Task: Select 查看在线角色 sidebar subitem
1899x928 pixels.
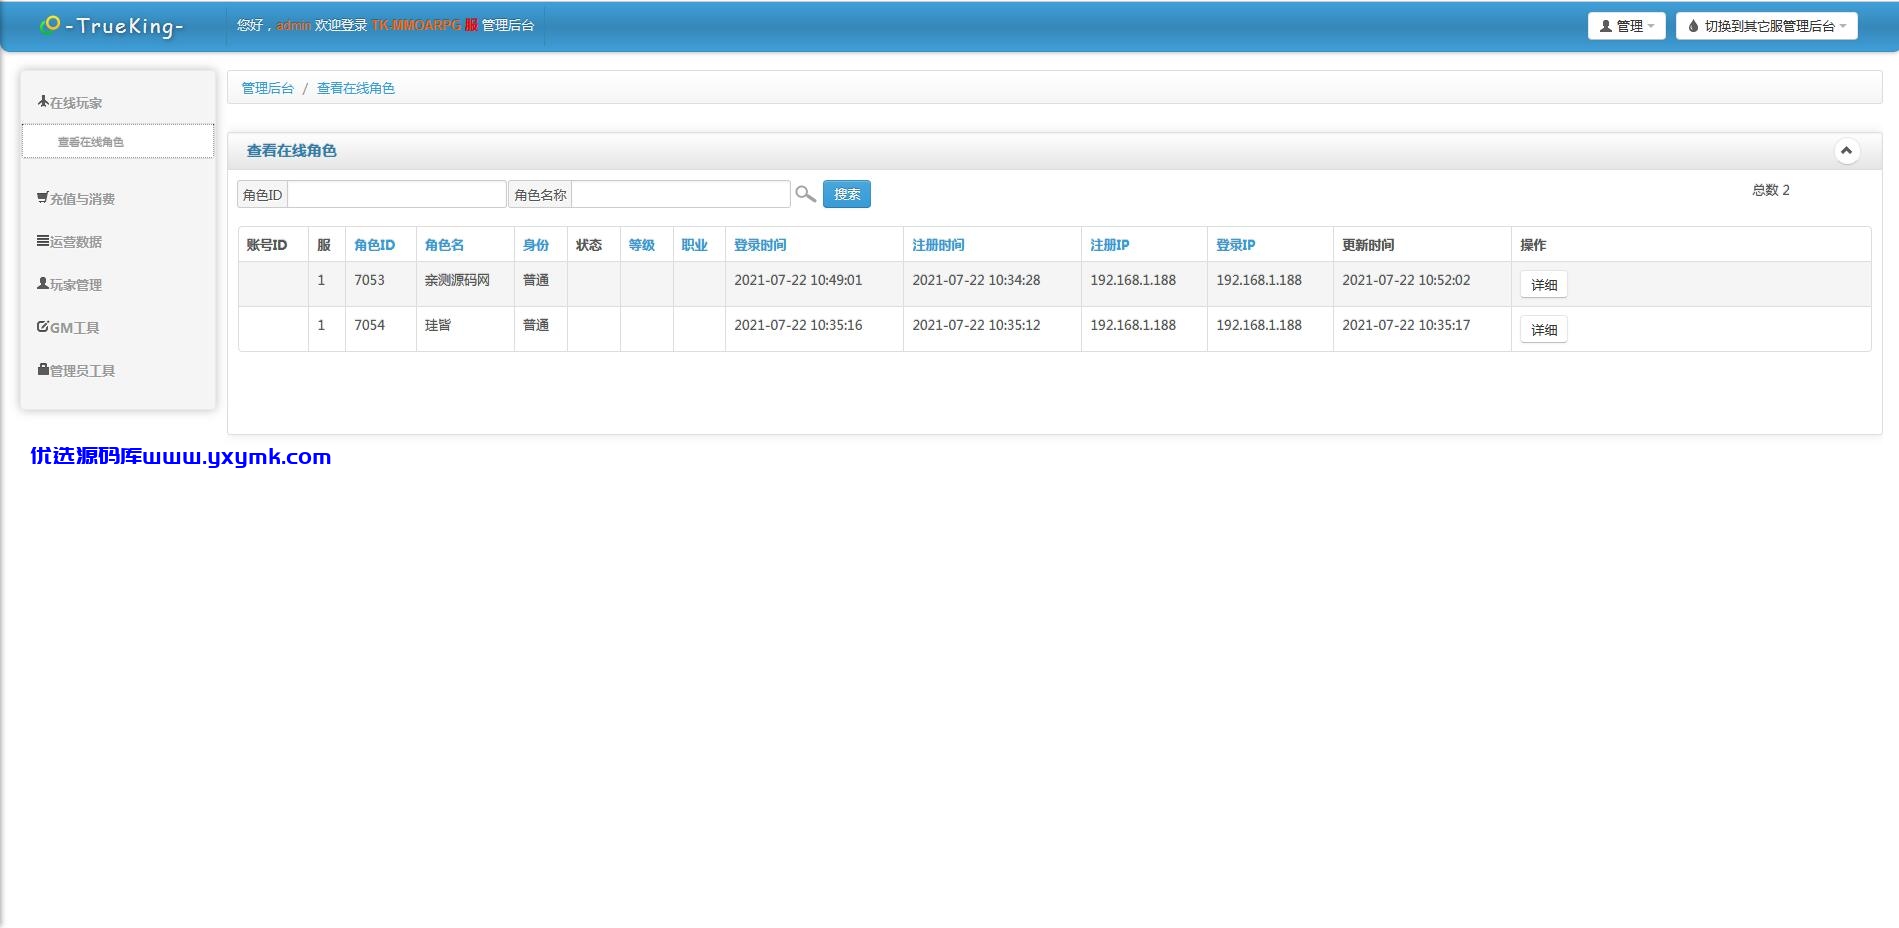Action: (118, 142)
